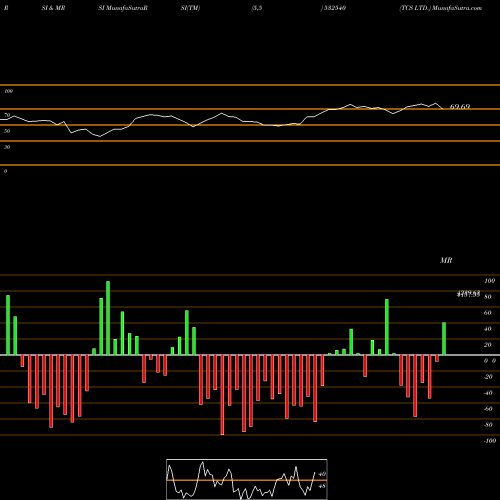This screenshot has width=500, height=500.
Task: Click the last green bar on the right
Action: click(x=444, y=339)
